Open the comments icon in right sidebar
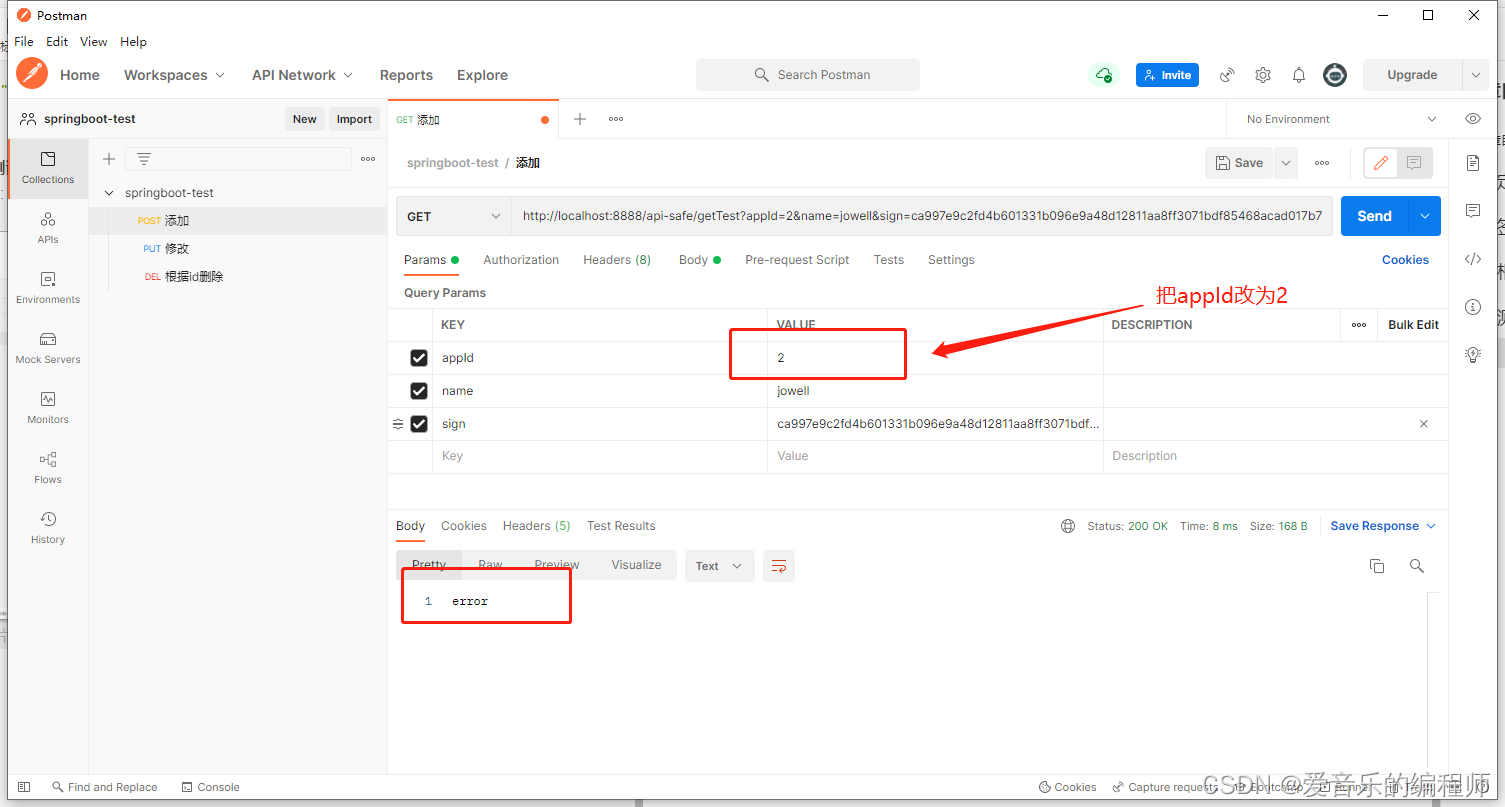This screenshot has width=1505, height=807. point(1473,211)
